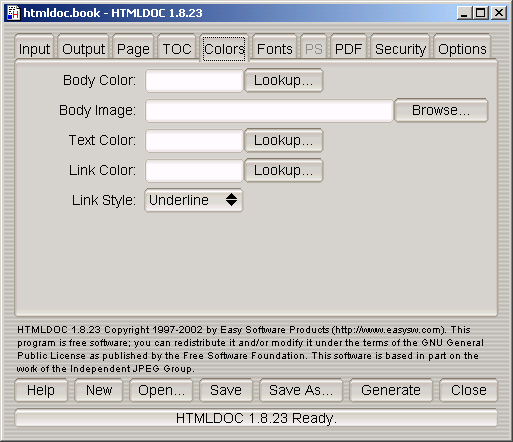This screenshot has height=442, width=513.
Task: Focus the Body Image path field
Action: click(269, 110)
